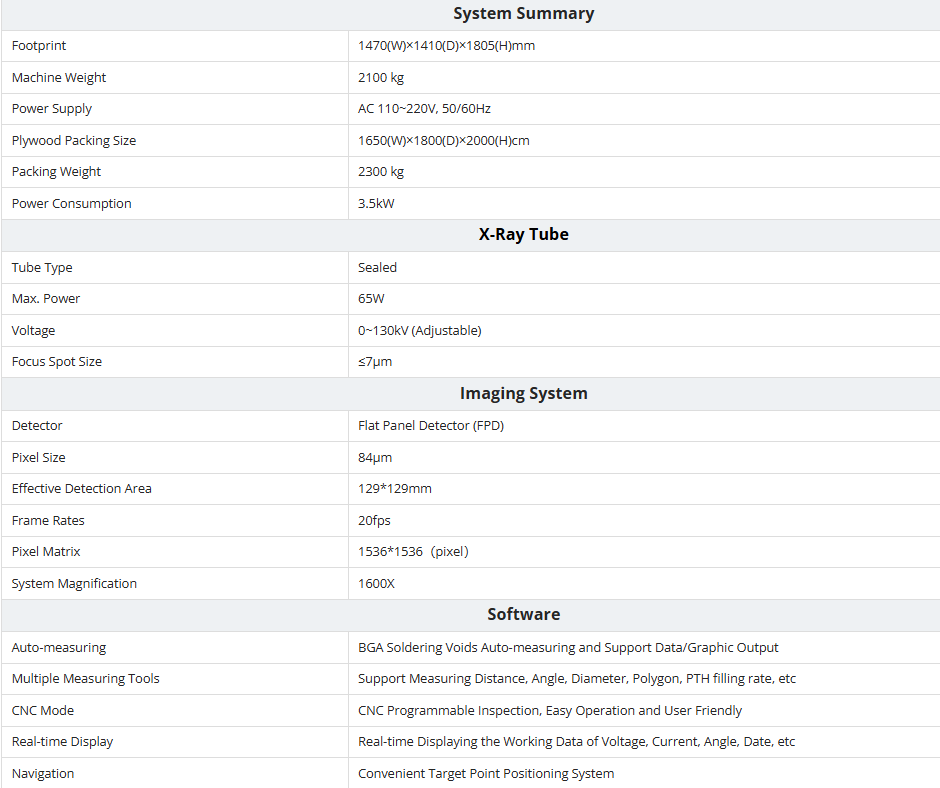Select the Sealed tube type value
Screen dimensions: 940x788
point(377,268)
